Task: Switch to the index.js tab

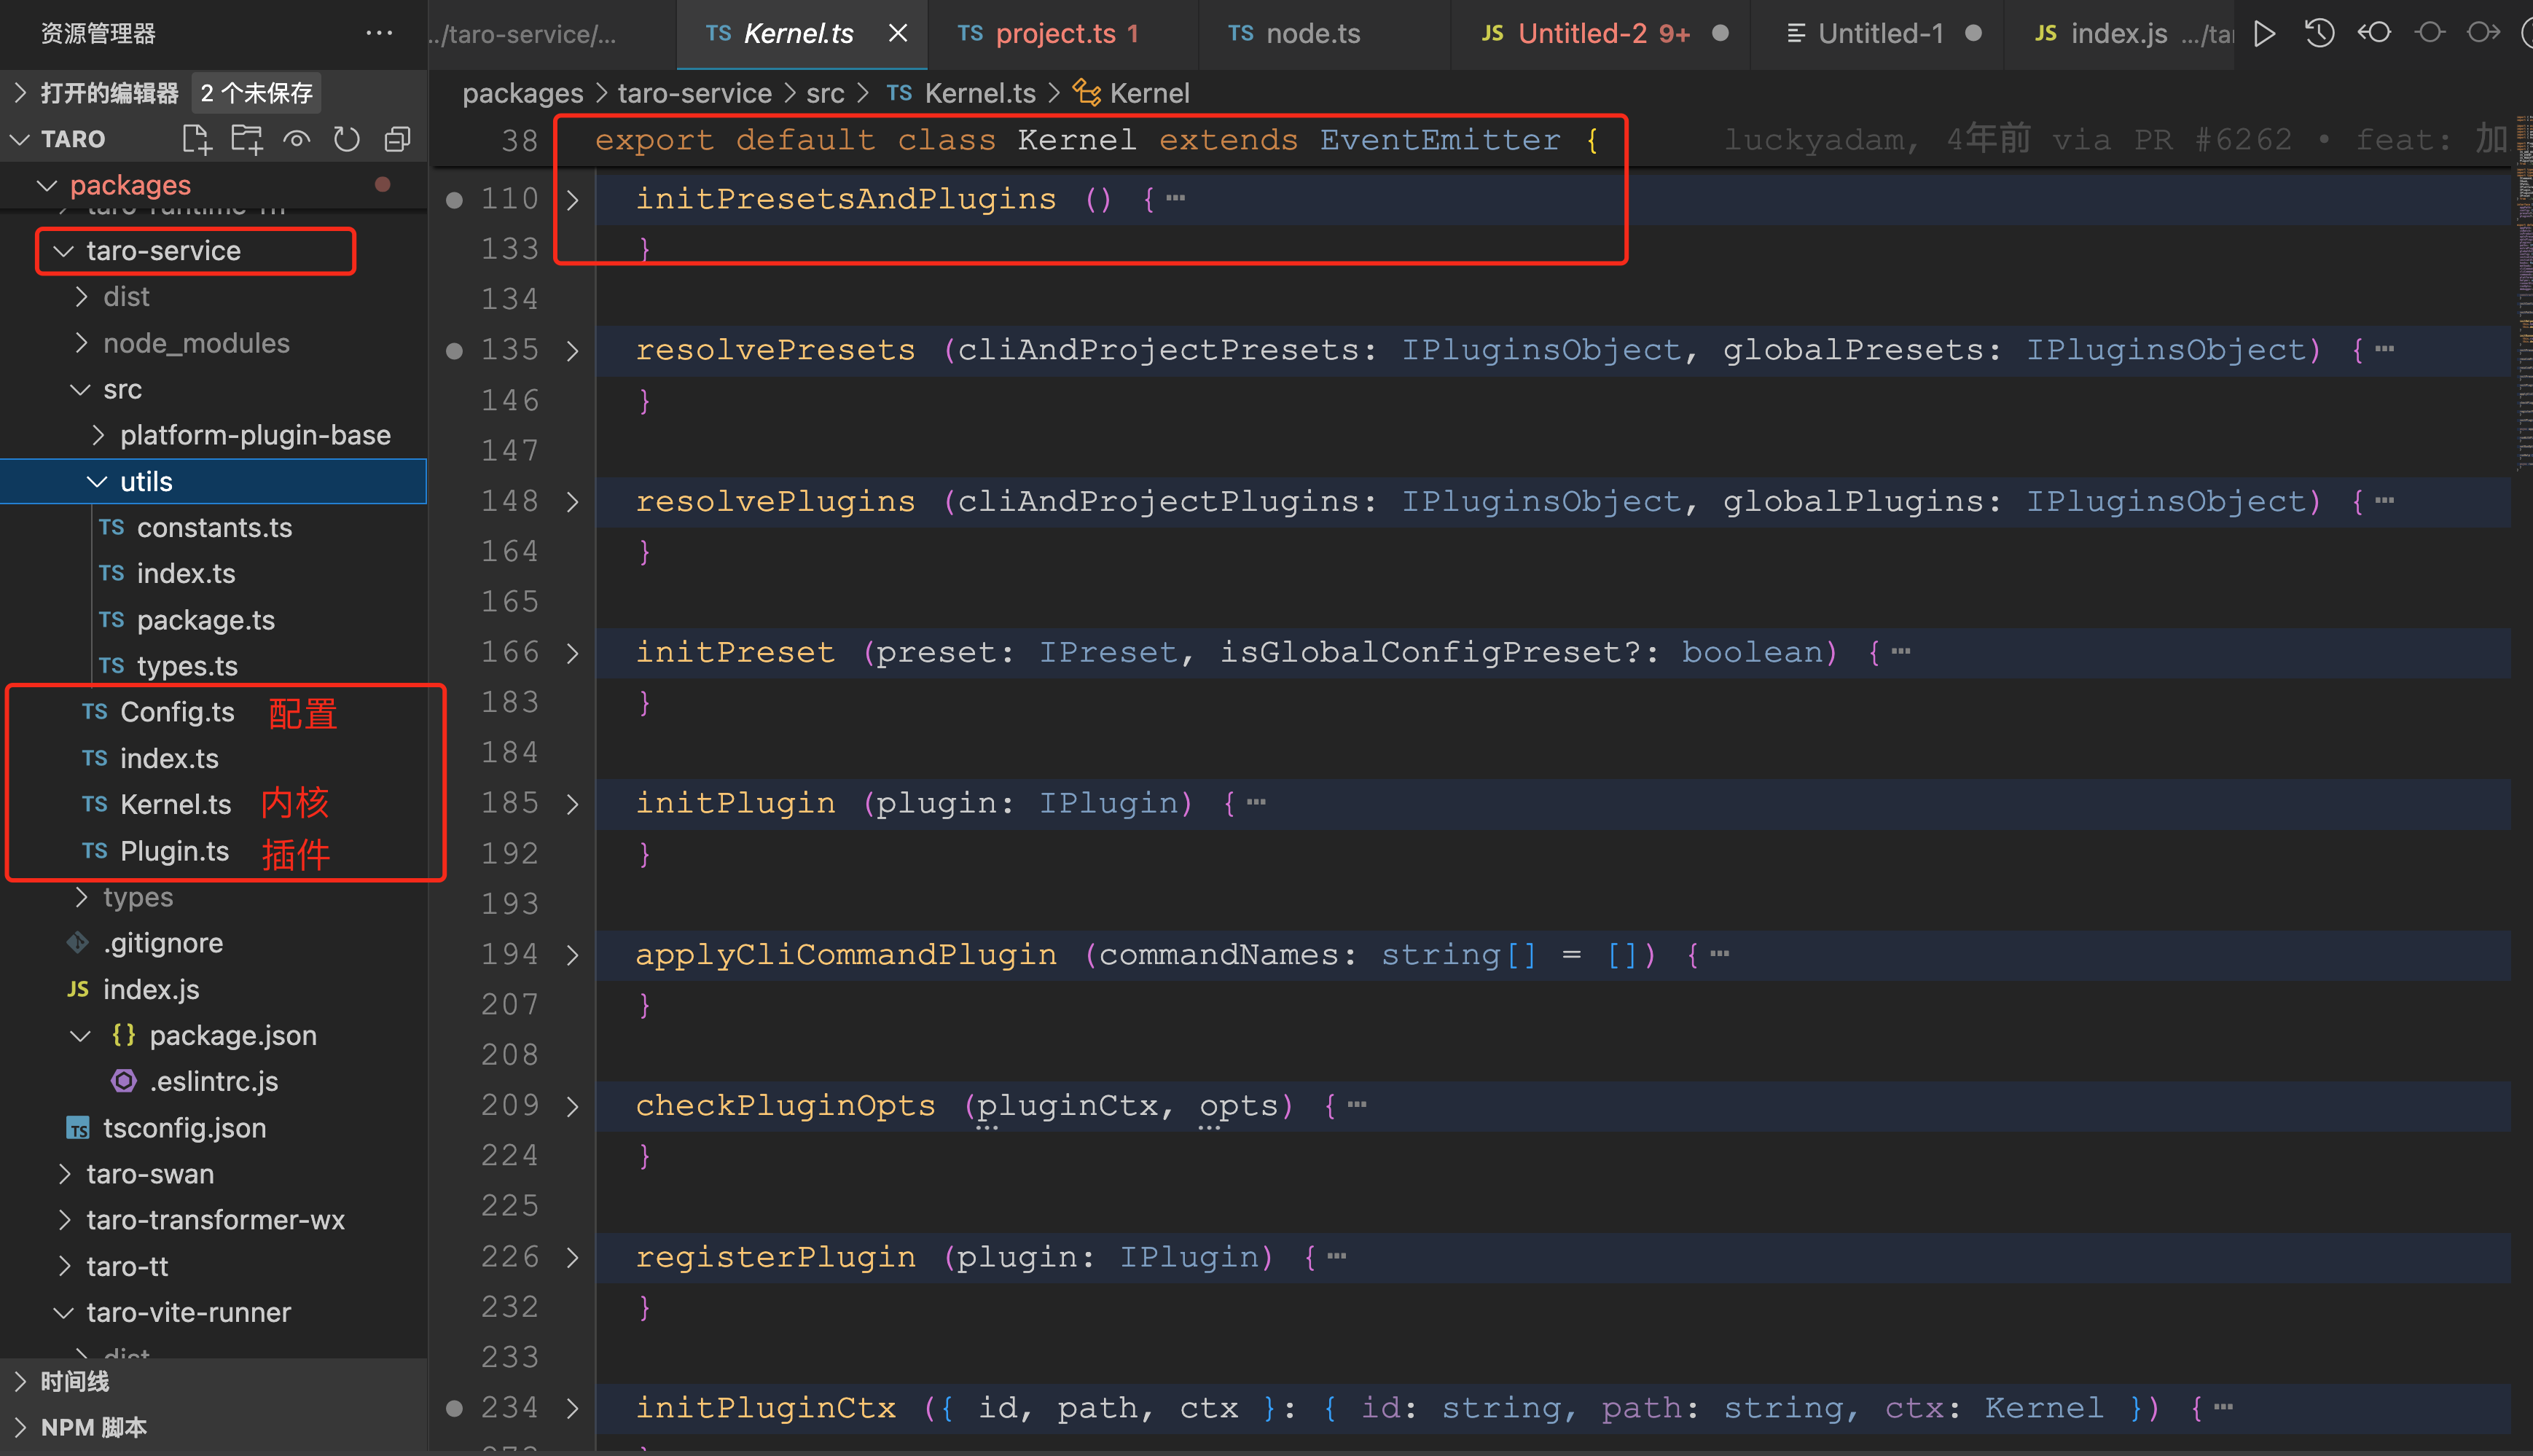Action: [x=2119, y=34]
